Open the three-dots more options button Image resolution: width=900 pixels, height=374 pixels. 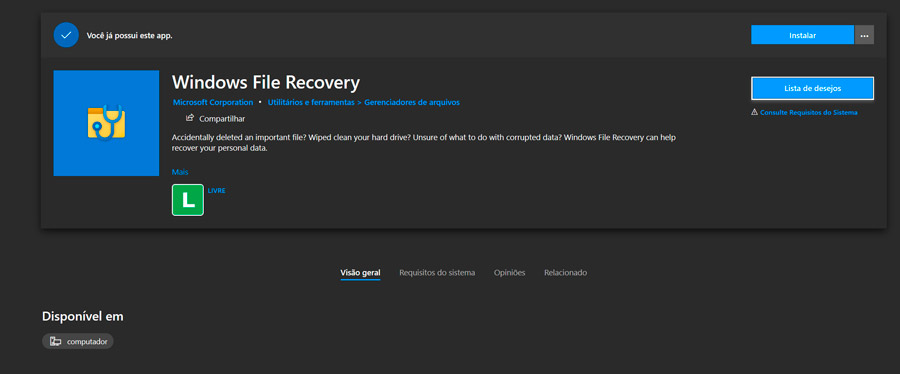tap(864, 35)
